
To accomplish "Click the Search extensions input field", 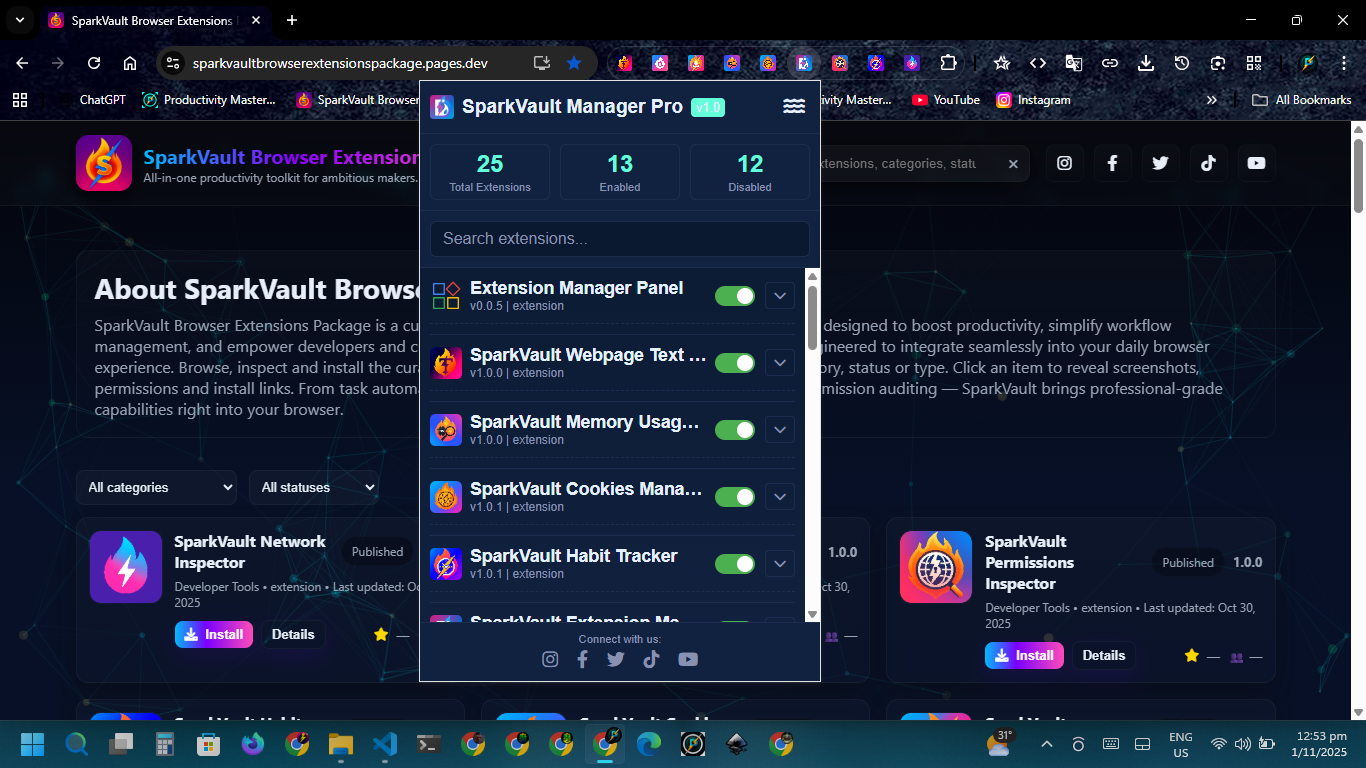I will [619, 239].
